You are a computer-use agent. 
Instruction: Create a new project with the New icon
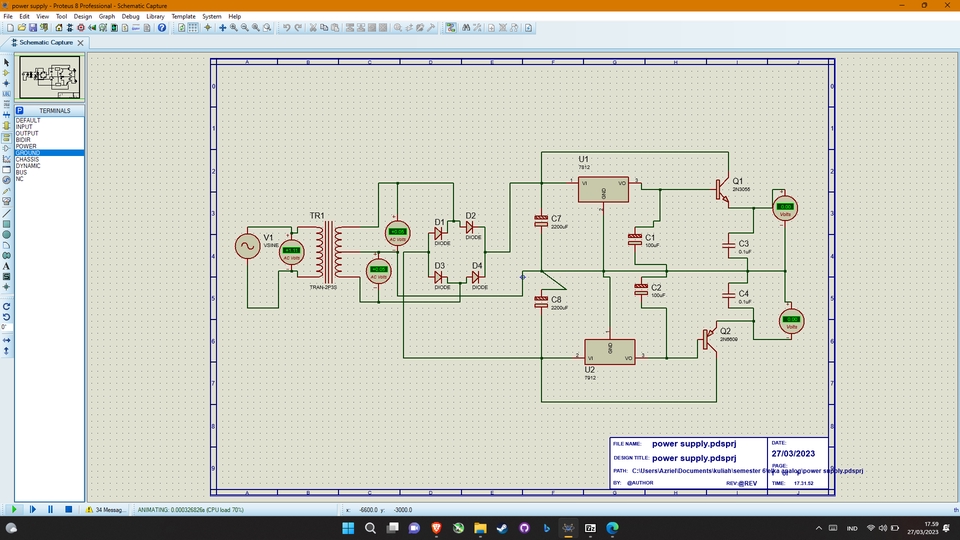coord(10,28)
